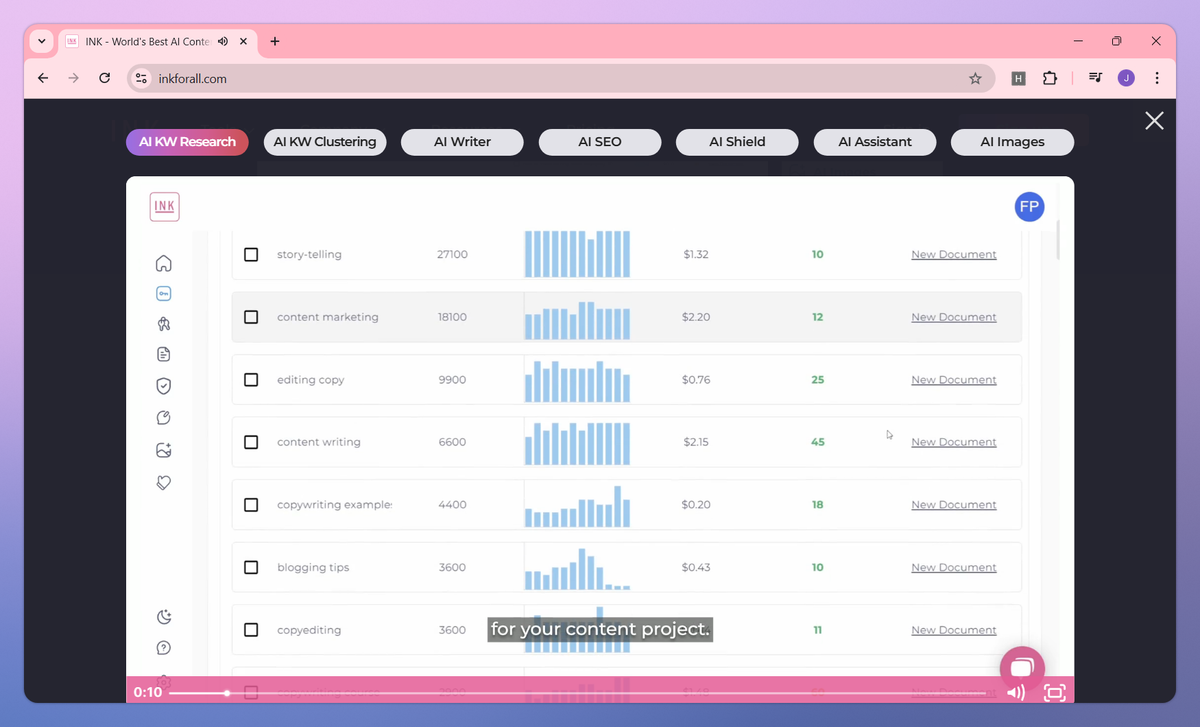Check the copyediting keyword checkbox
The image size is (1200, 727).
pyautogui.click(x=251, y=630)
